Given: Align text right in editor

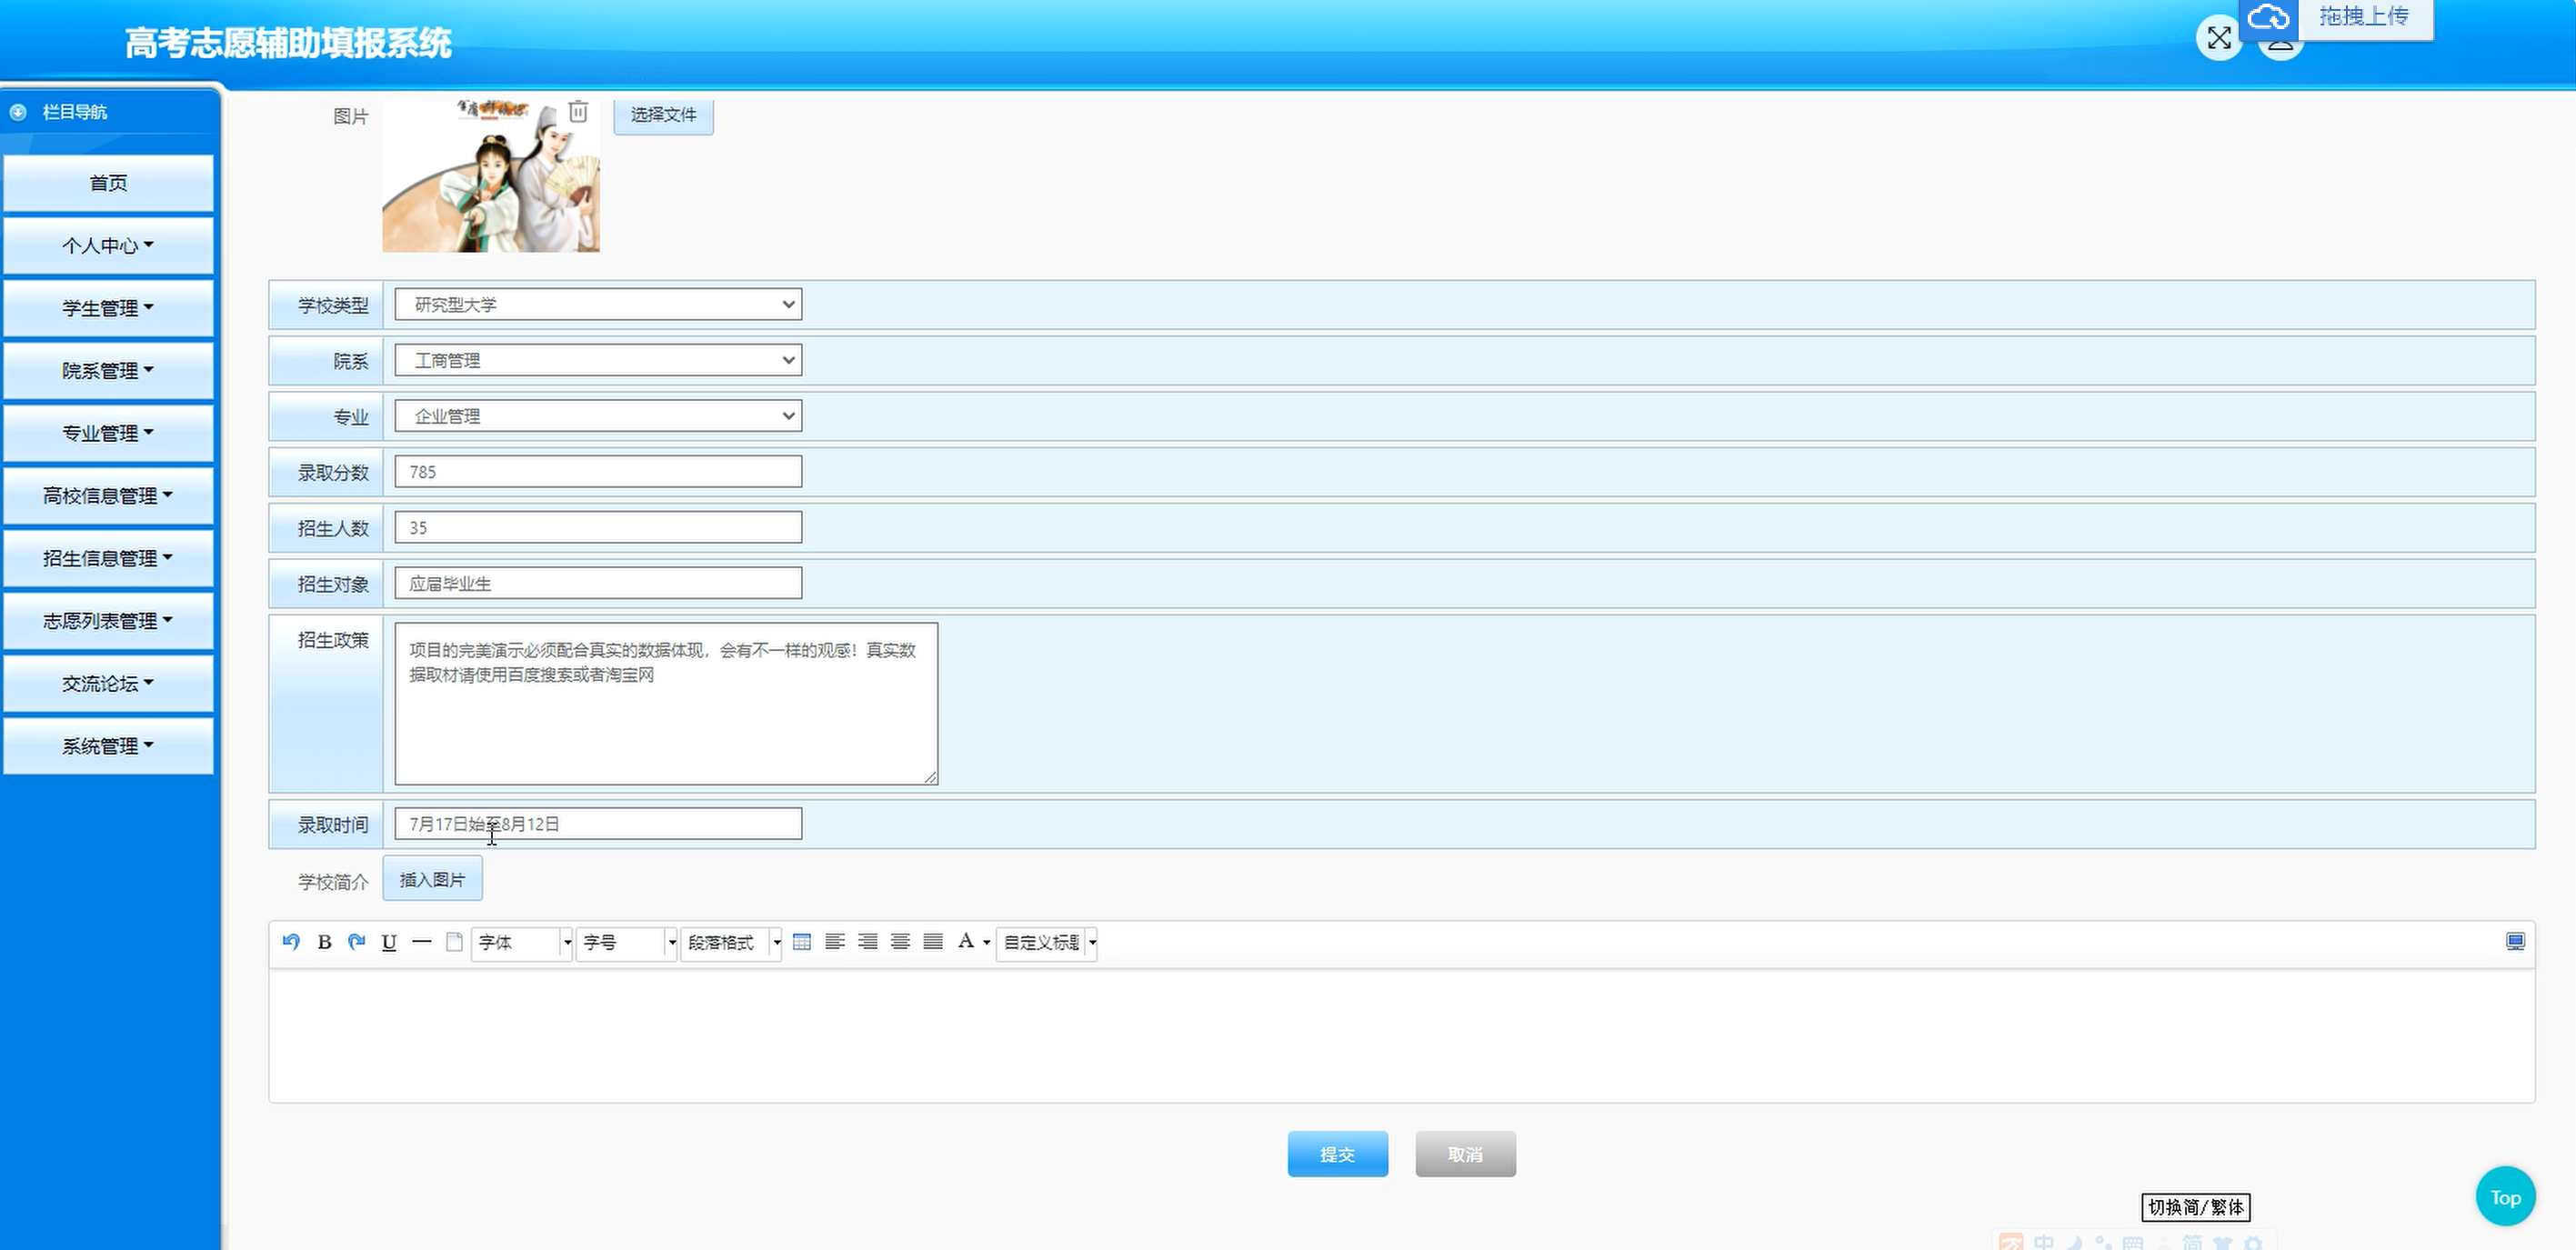Looking at the screenshot, I should pos(868,942).
